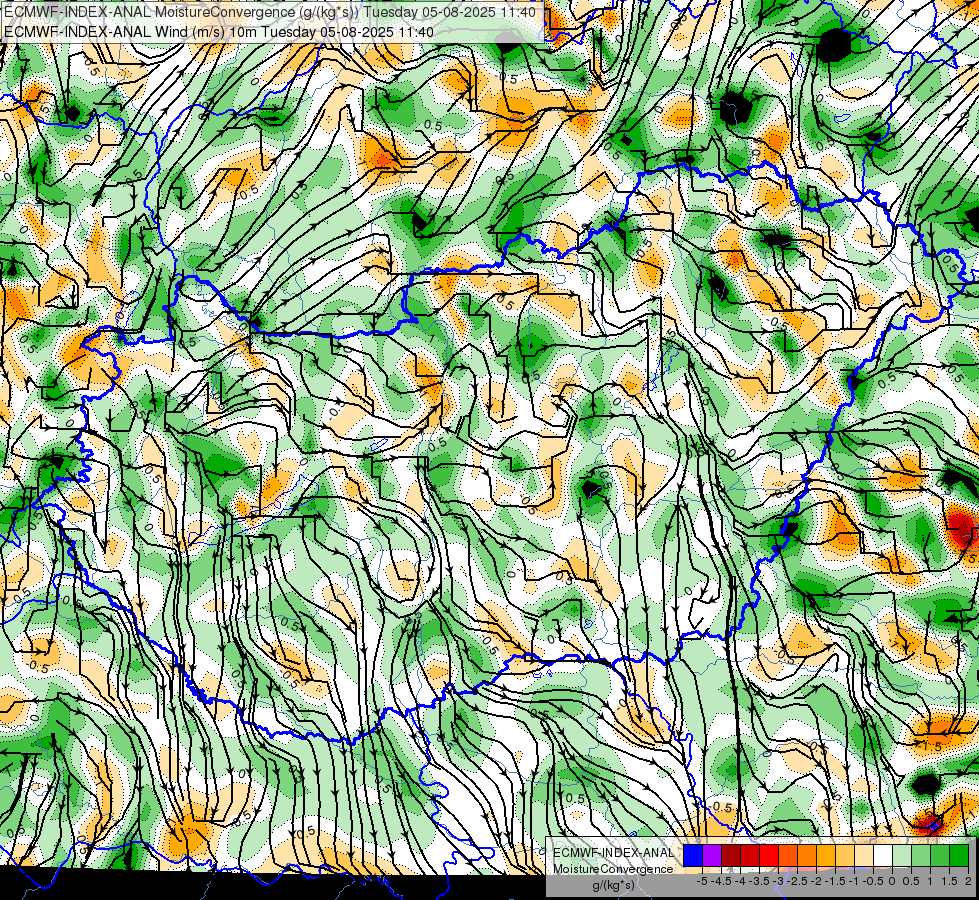Pick the medium green swatch between 1 and 1.5
This screenshot has width=979, height=900.
coord(940,856)
